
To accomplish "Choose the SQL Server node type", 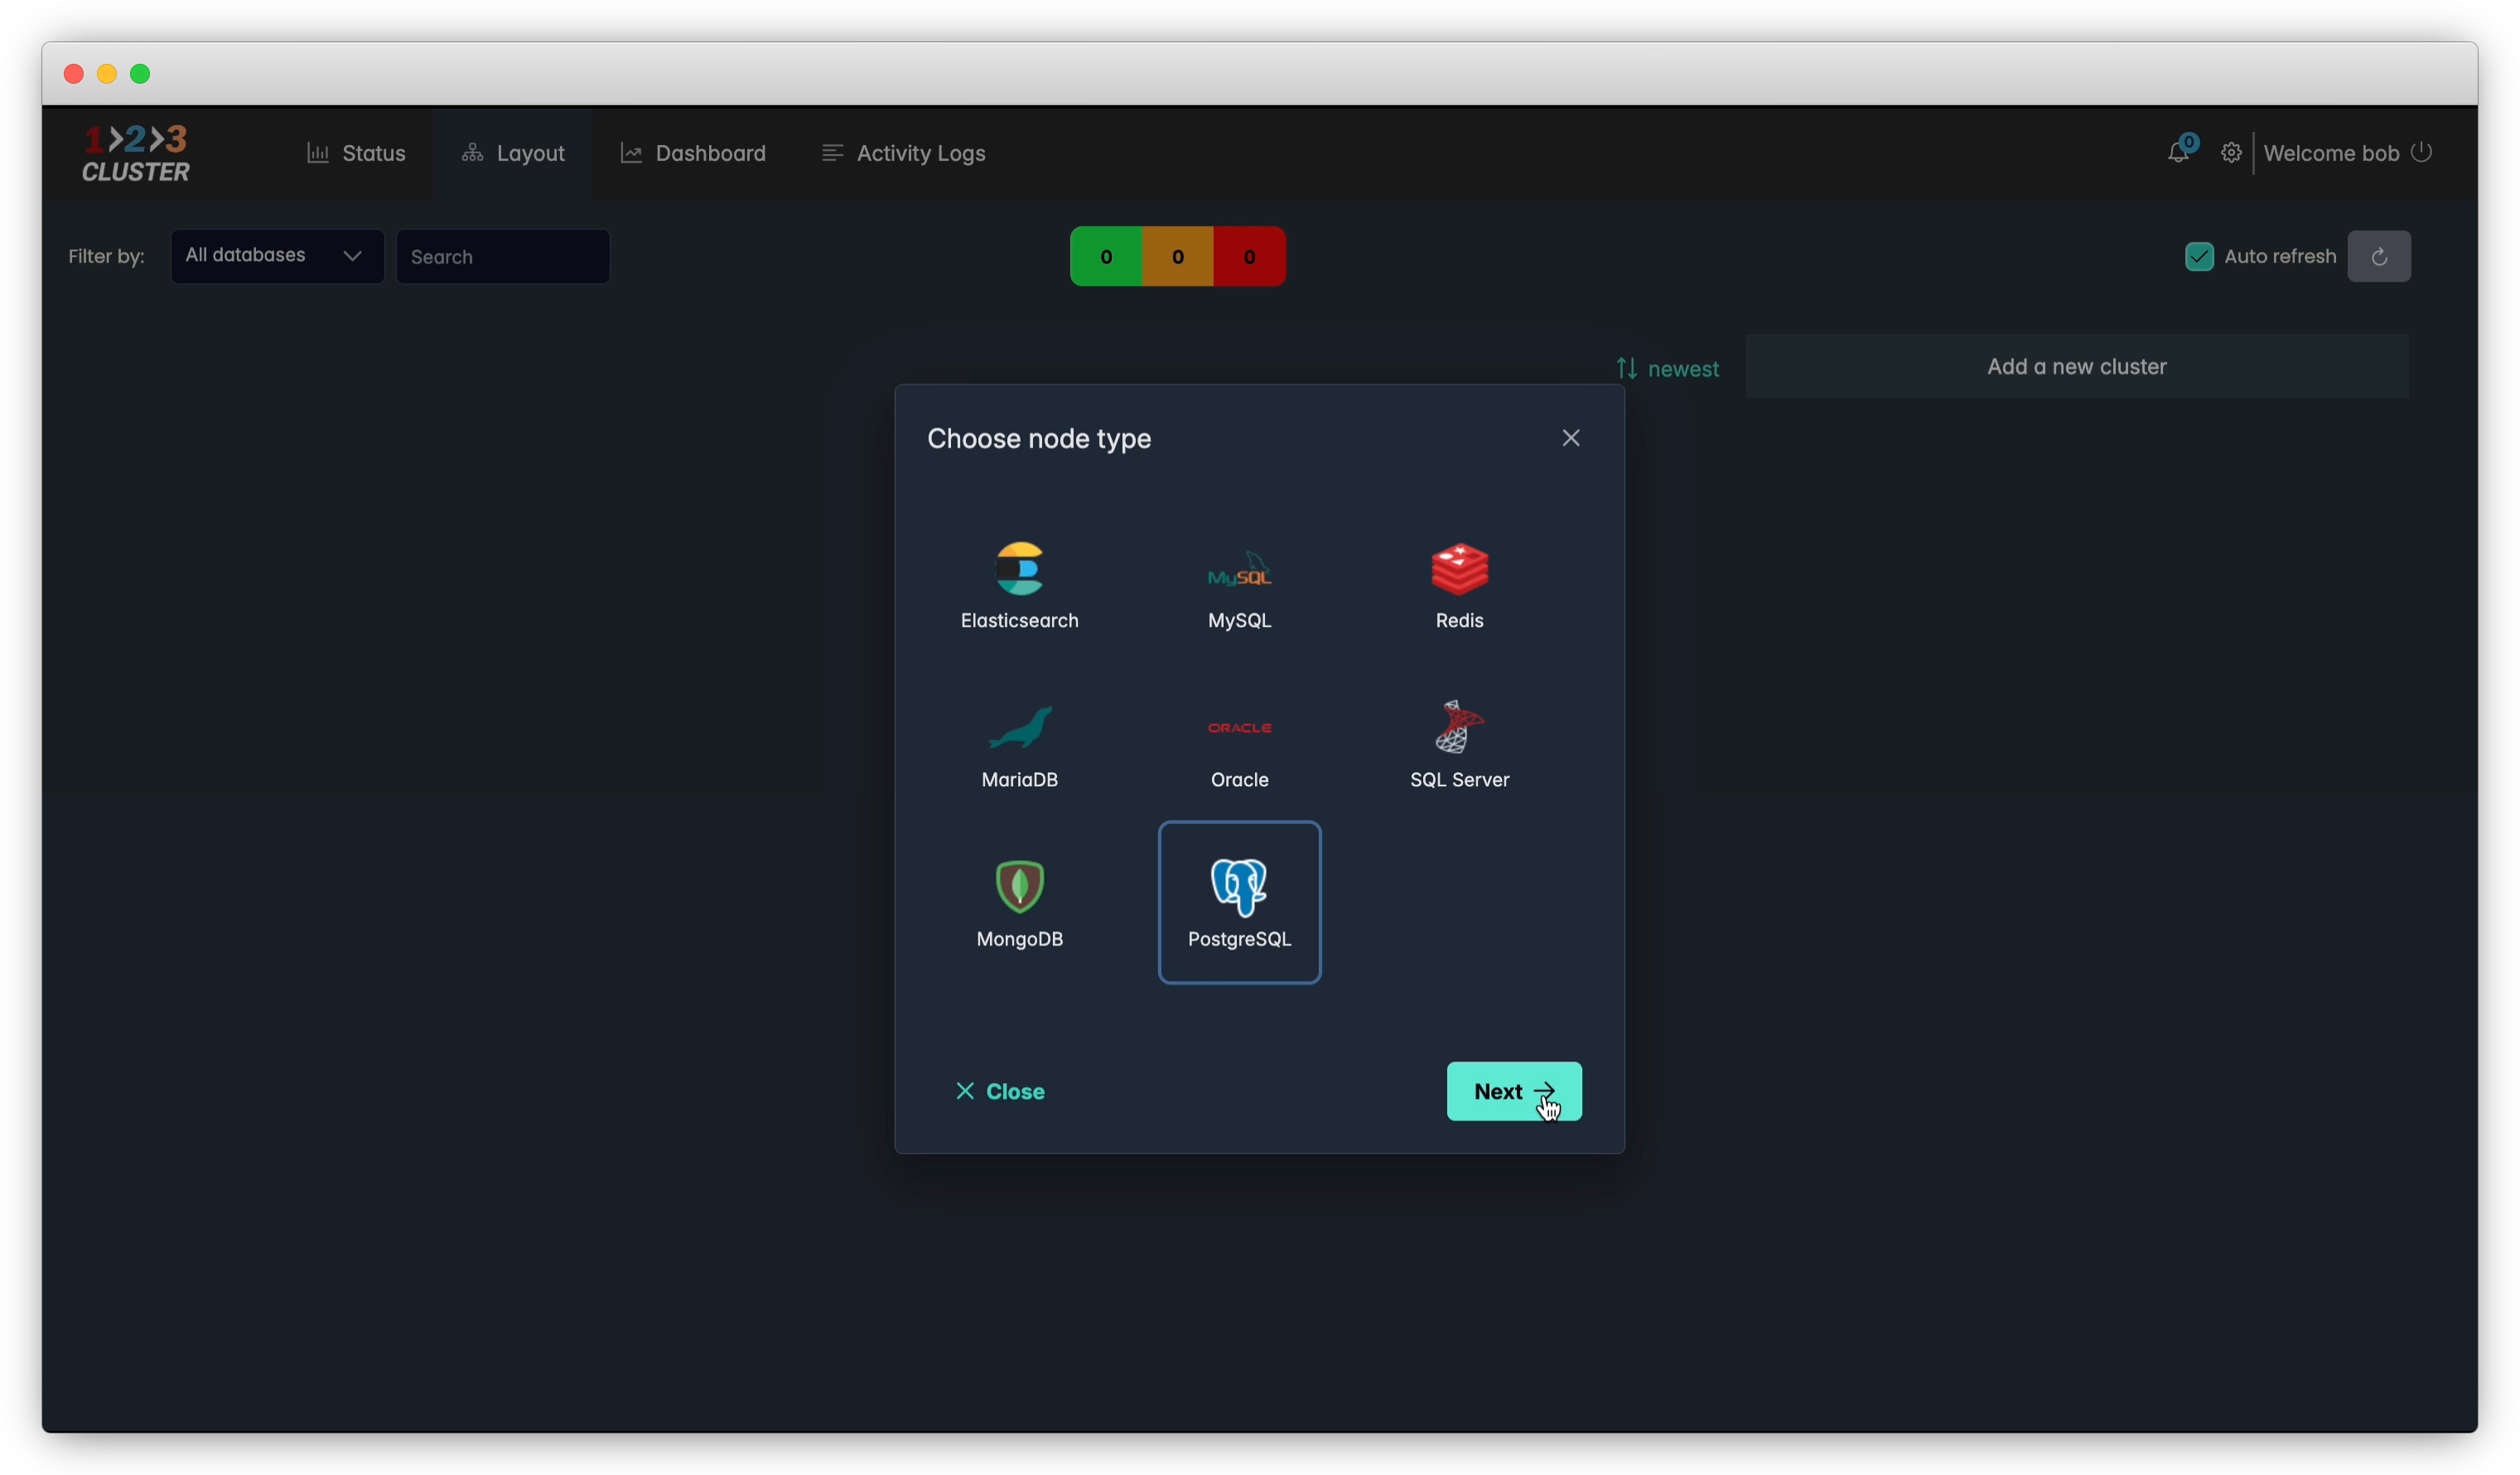I will (1459, 744).
